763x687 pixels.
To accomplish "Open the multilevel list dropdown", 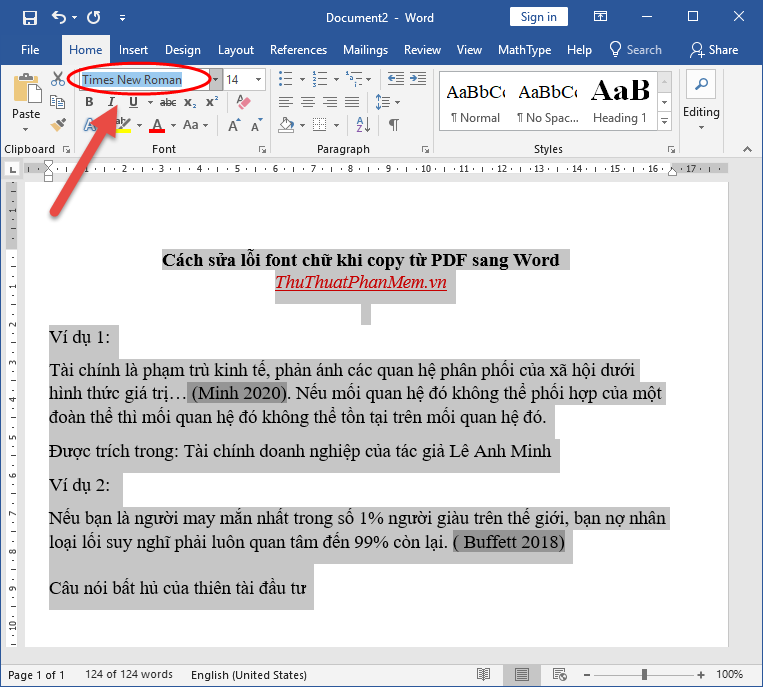I will 369,79.
